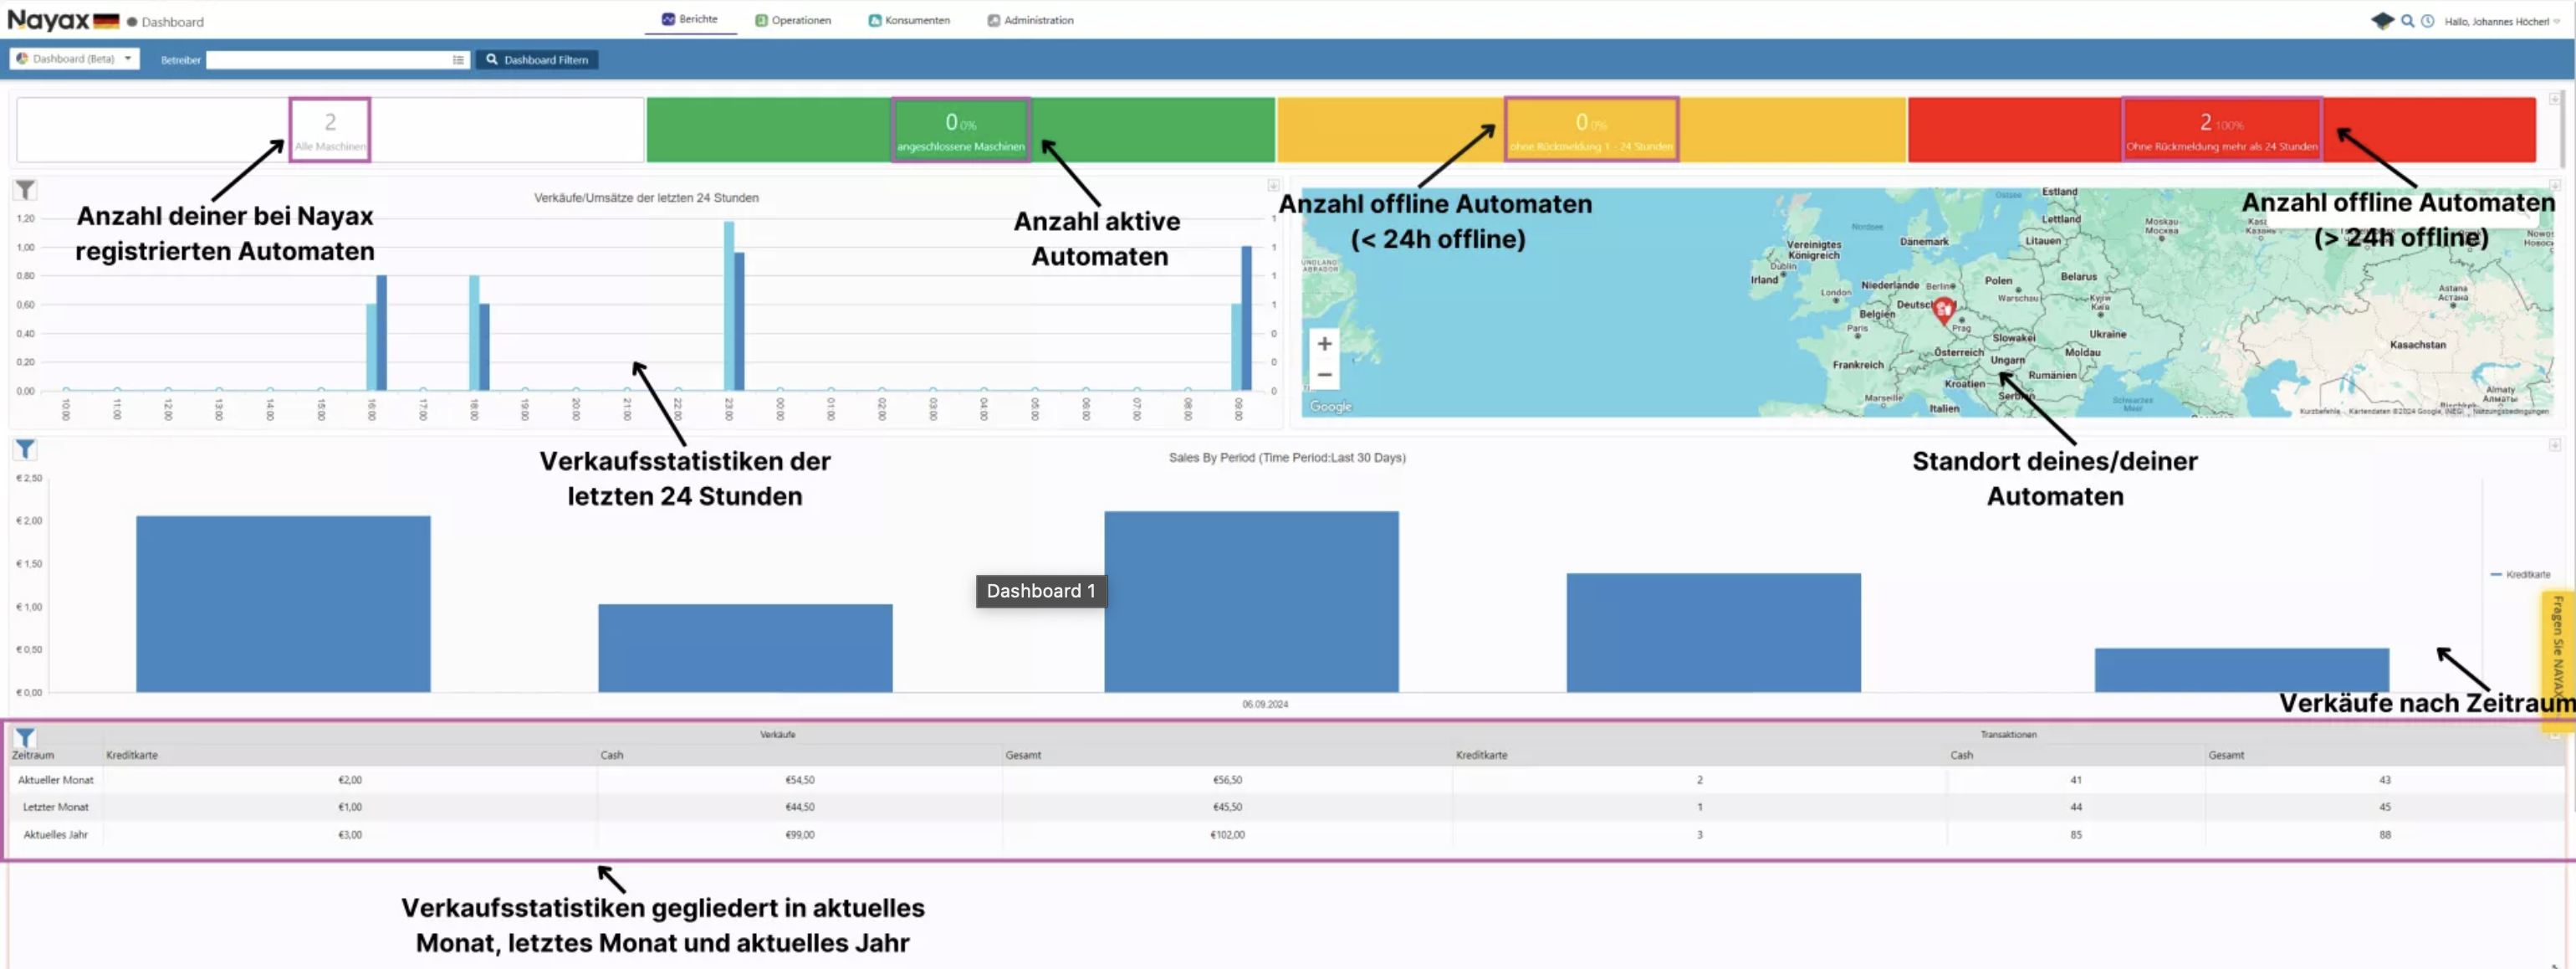Click the Dashboard Filtern button
The image size is (2576, 969).
tap(537, 60)
